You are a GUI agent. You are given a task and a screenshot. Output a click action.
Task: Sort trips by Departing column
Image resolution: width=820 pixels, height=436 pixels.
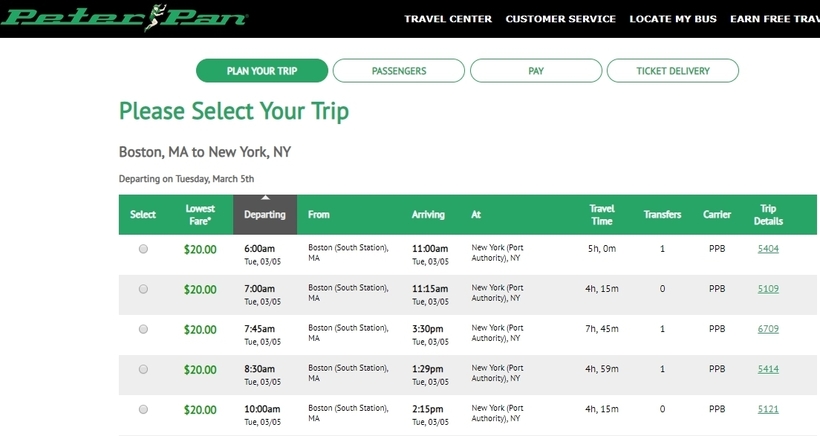tap(265, 214)
